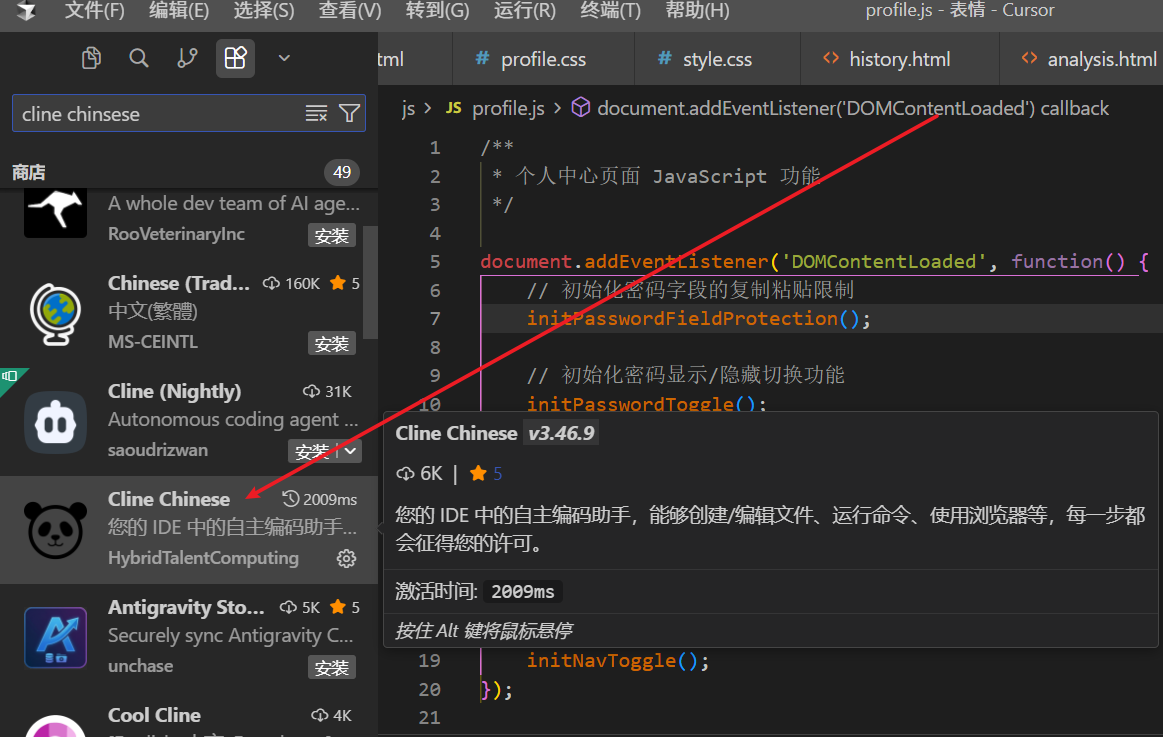1163x737 pixels.
Task: Install the RooVeterinaryInc extension
Action: point(332,236)
